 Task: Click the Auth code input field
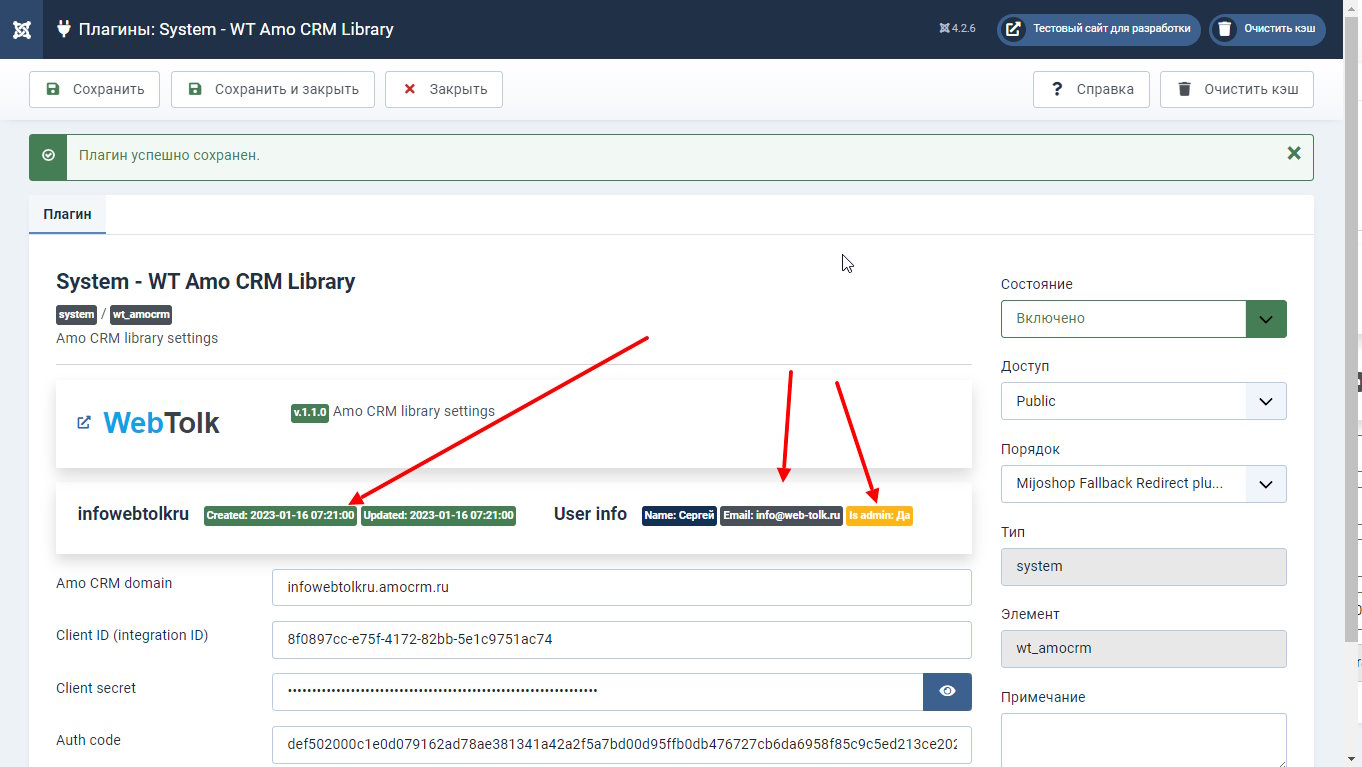621,744
